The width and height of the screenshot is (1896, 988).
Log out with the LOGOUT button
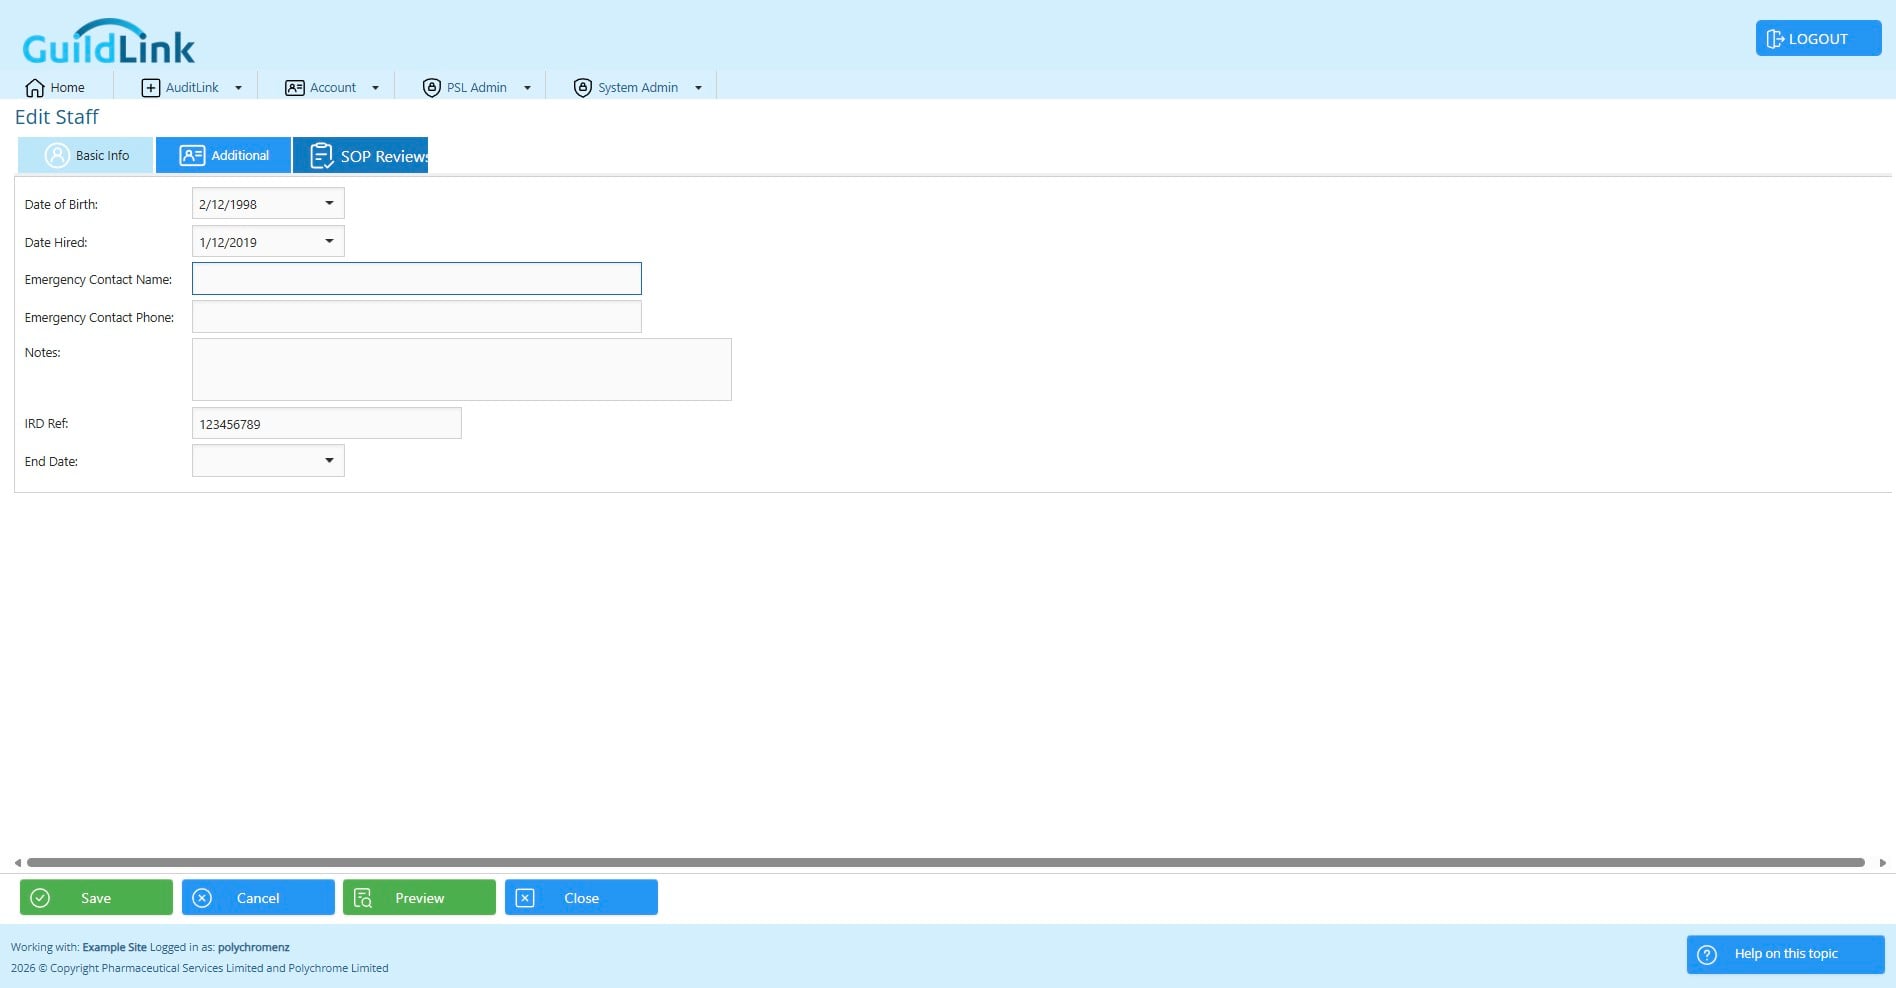pos(1818,38)
